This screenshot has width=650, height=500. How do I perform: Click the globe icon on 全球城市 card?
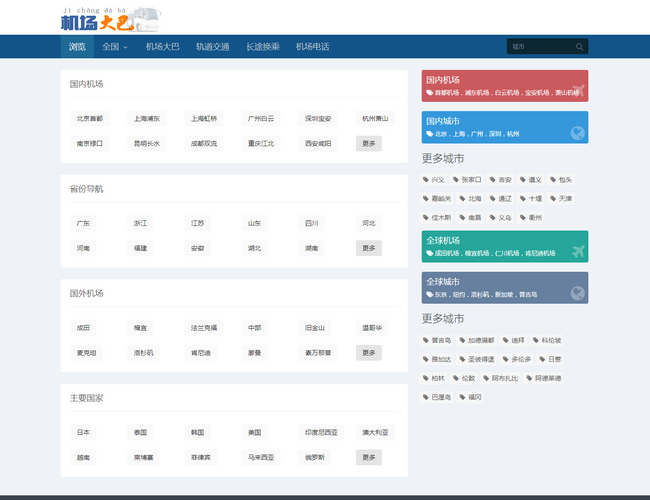[x=577, y=293]
